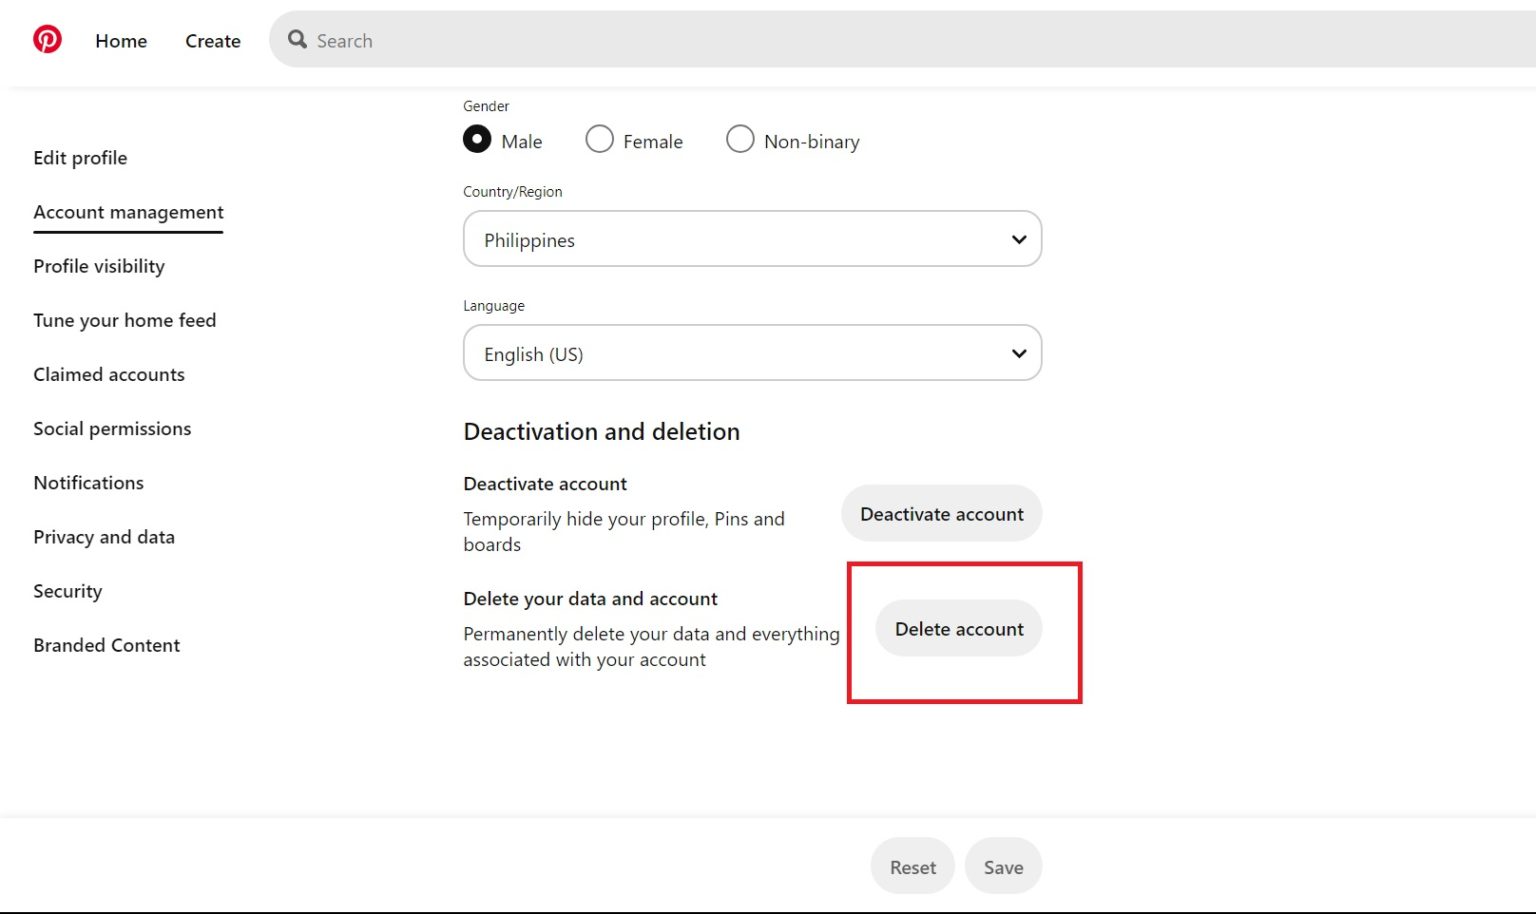Viewport: 1536px width, 914px height.
Task: Open the Country/Region dropdown showing Philippines
Action: (x=752, y=239)
